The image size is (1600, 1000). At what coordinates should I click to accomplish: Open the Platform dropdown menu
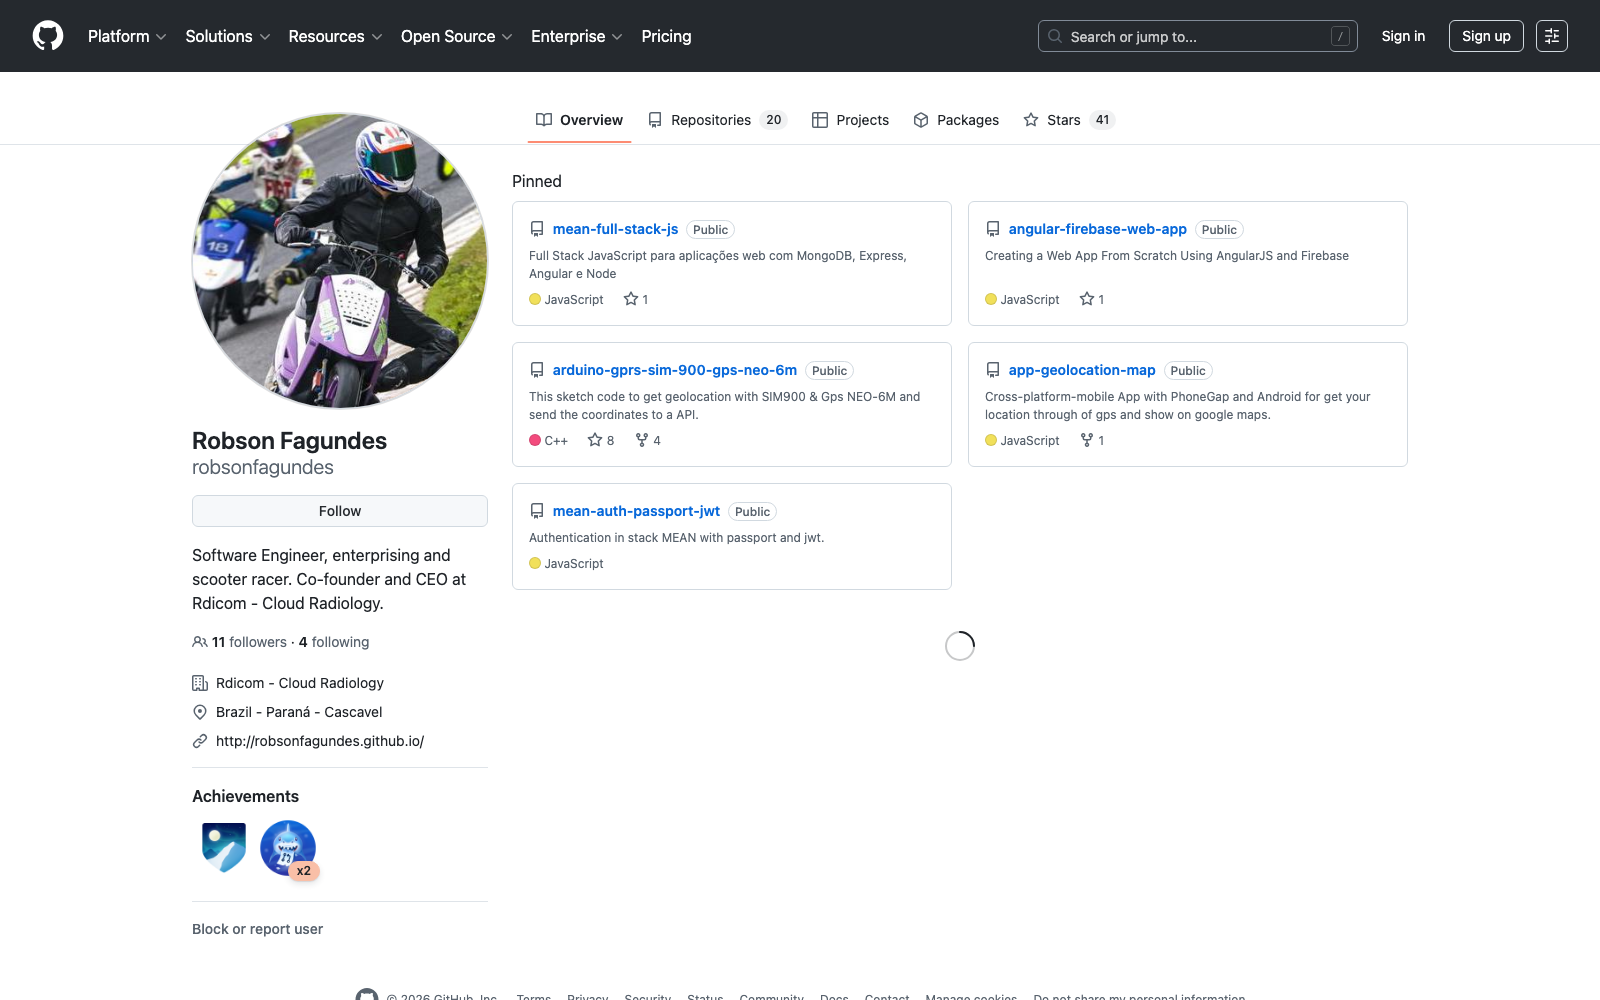tap(127, 36)
